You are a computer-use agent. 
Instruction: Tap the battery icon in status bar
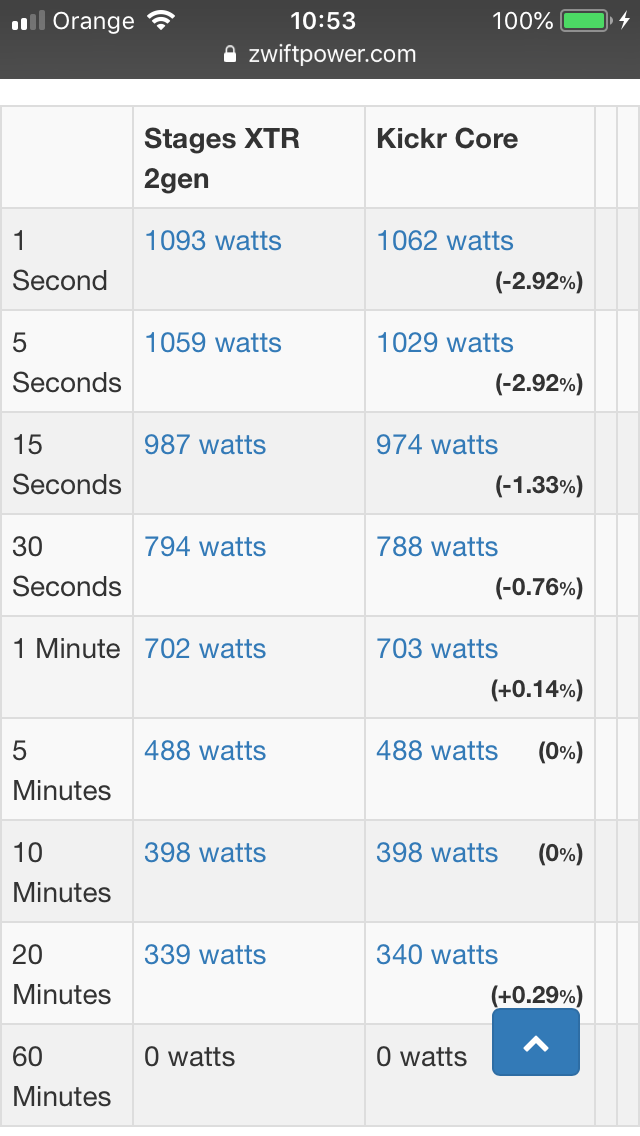[x=585, y=20]
